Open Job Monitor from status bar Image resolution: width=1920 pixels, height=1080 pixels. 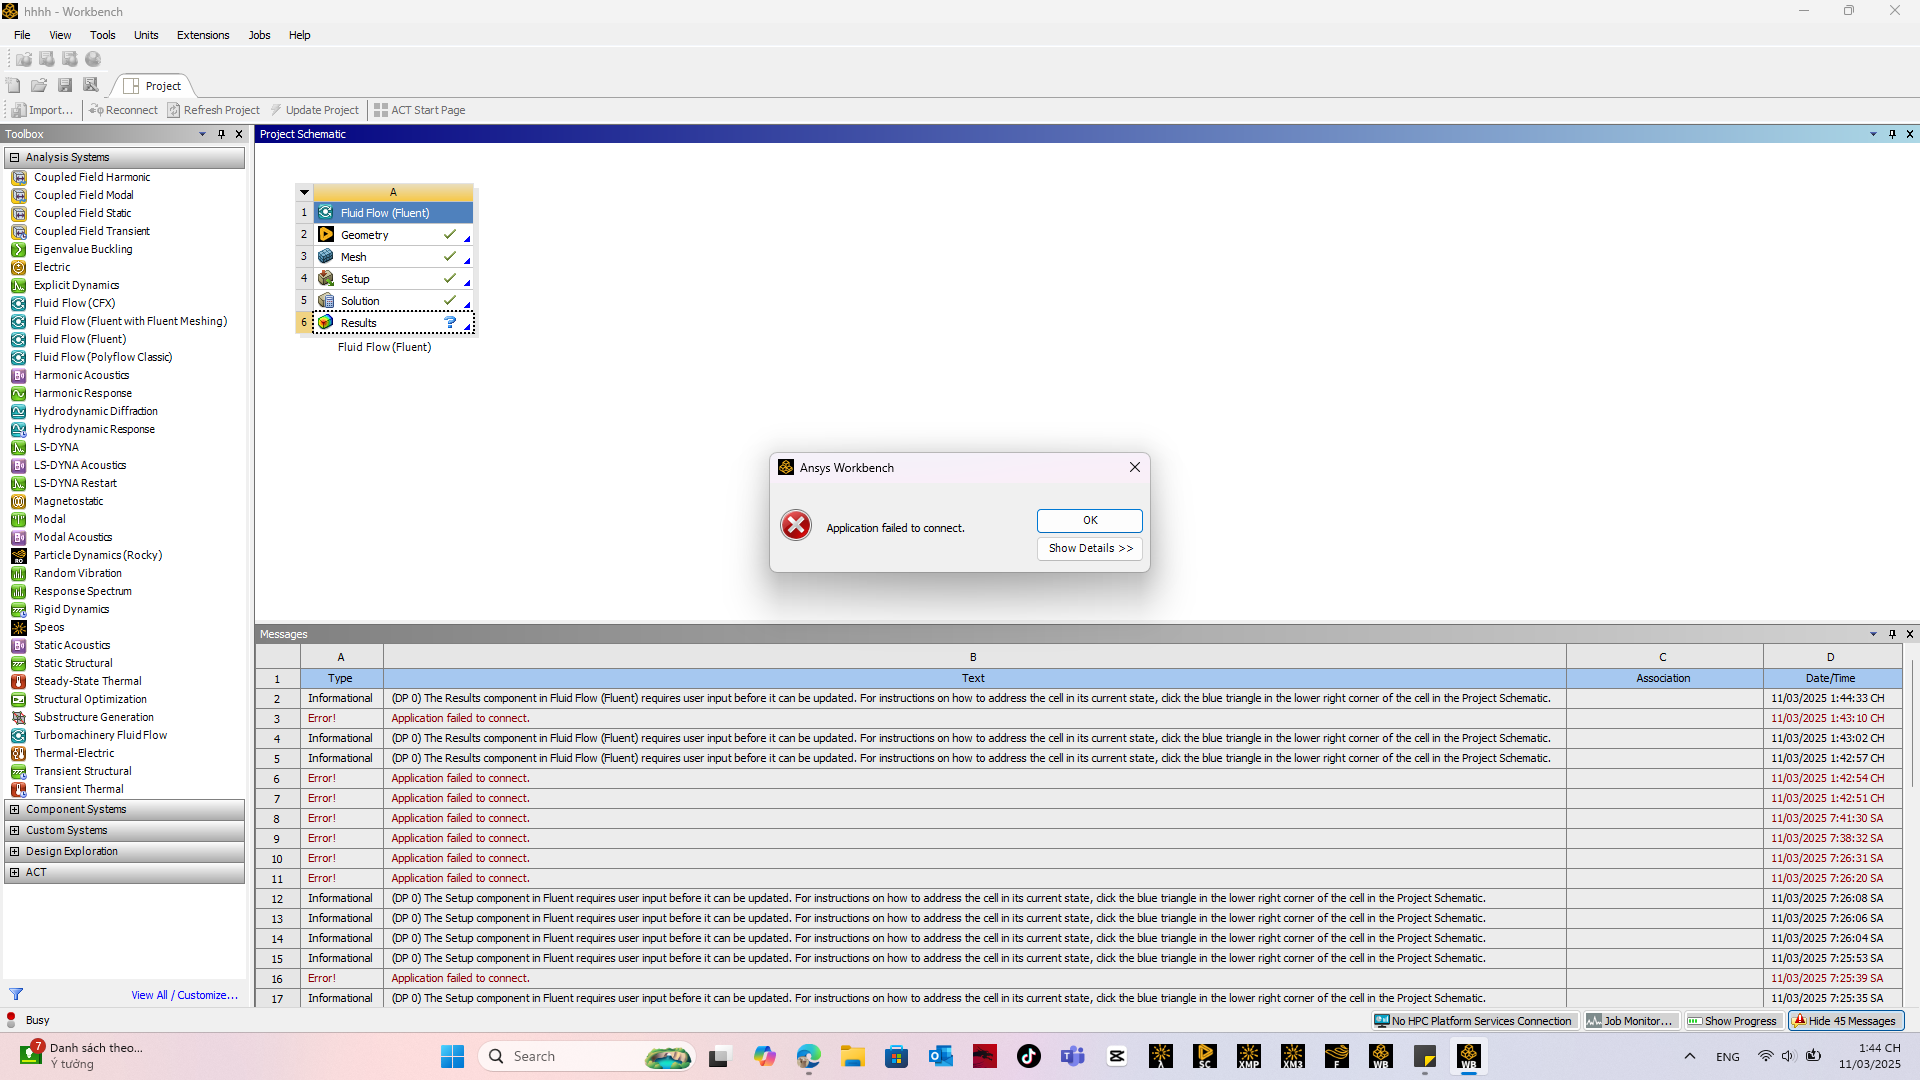coord(1630,1021)
